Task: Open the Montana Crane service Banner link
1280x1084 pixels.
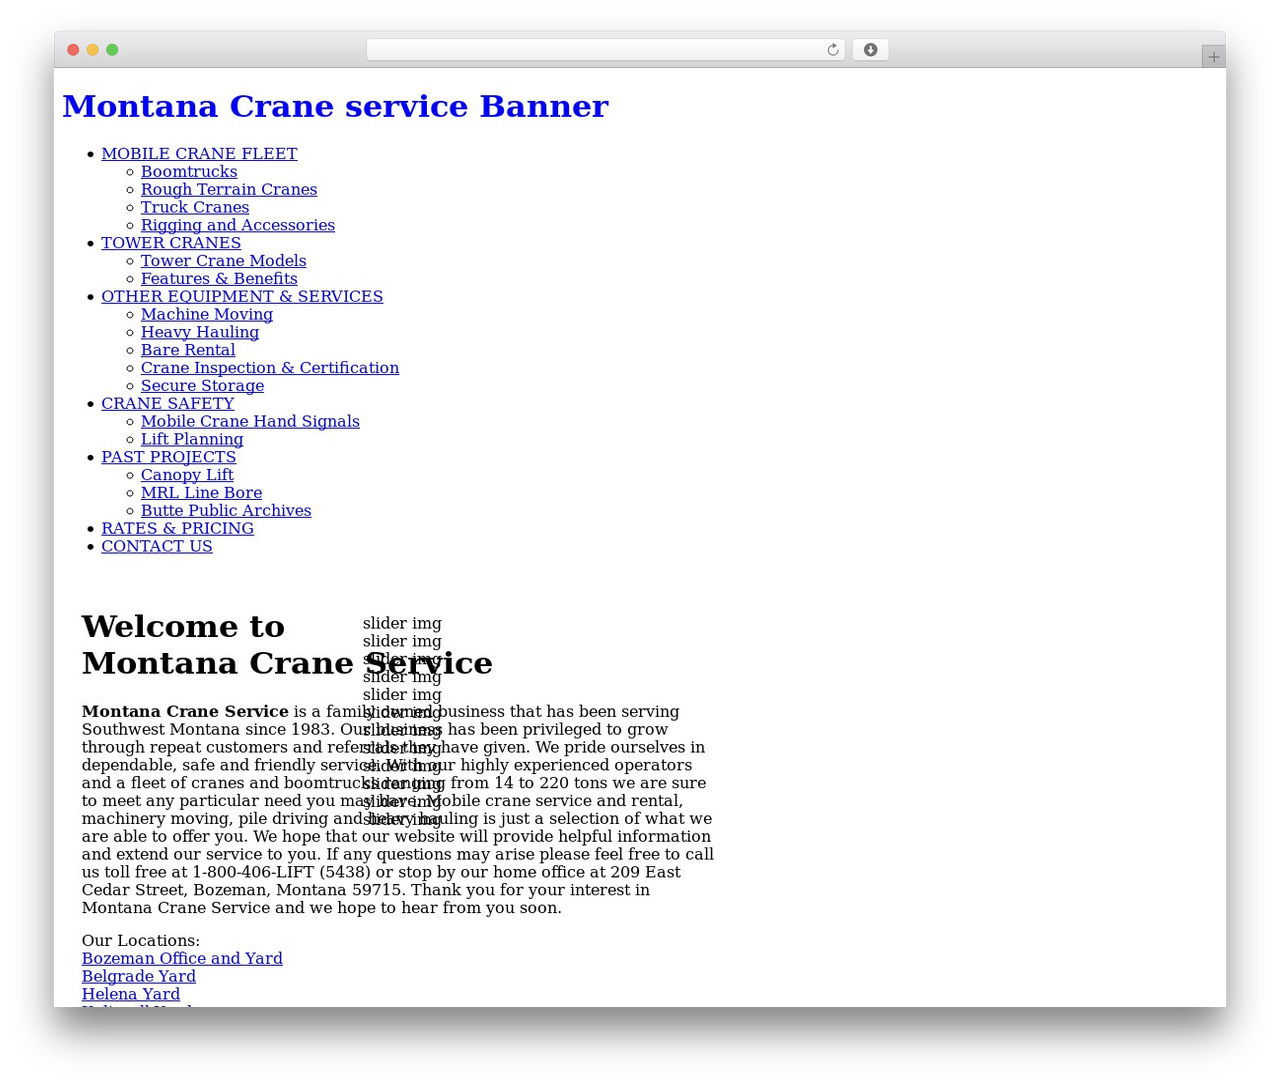Action: point(335,106)
